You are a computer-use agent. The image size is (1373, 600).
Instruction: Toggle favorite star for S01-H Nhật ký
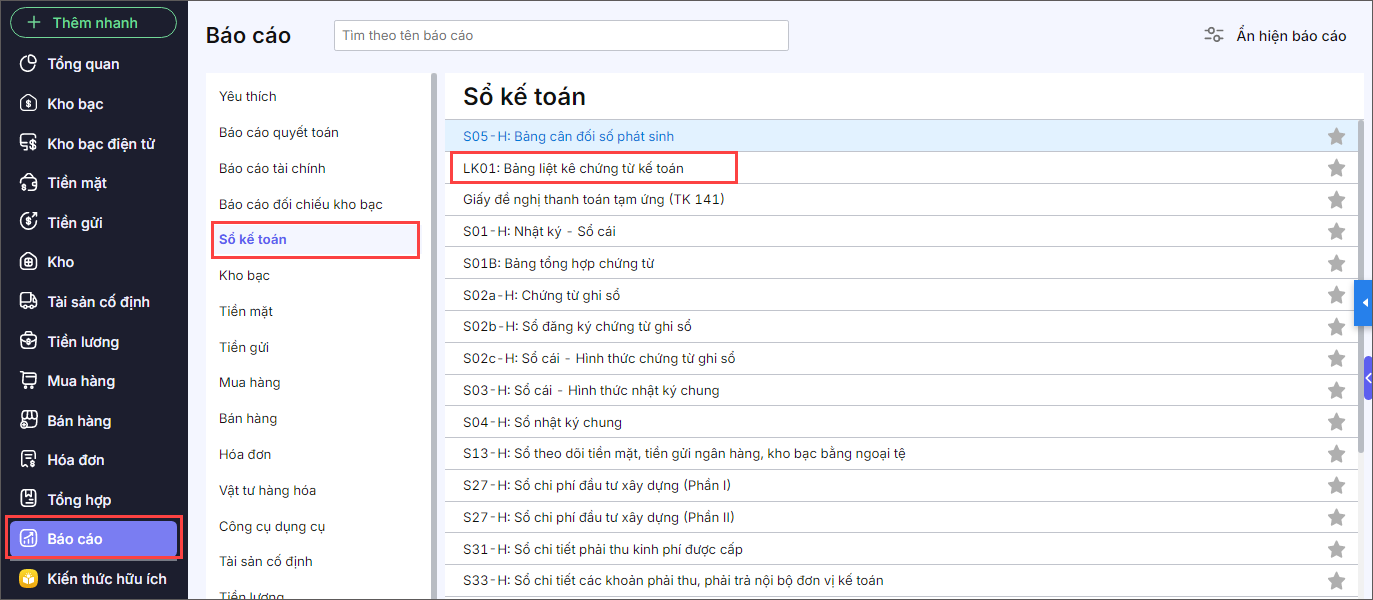1336,231
